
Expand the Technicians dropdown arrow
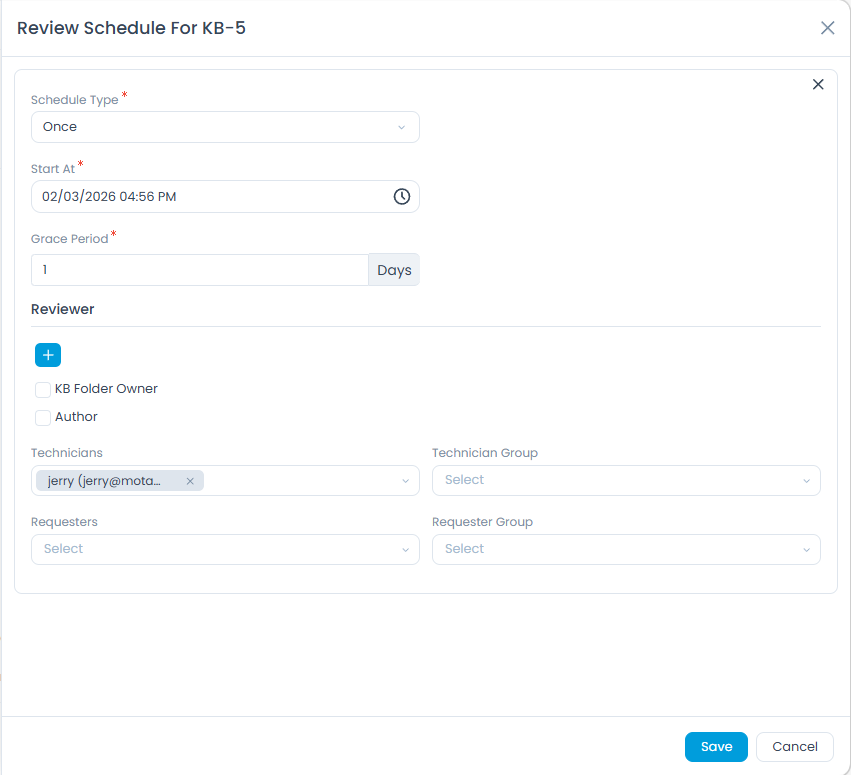405,481
